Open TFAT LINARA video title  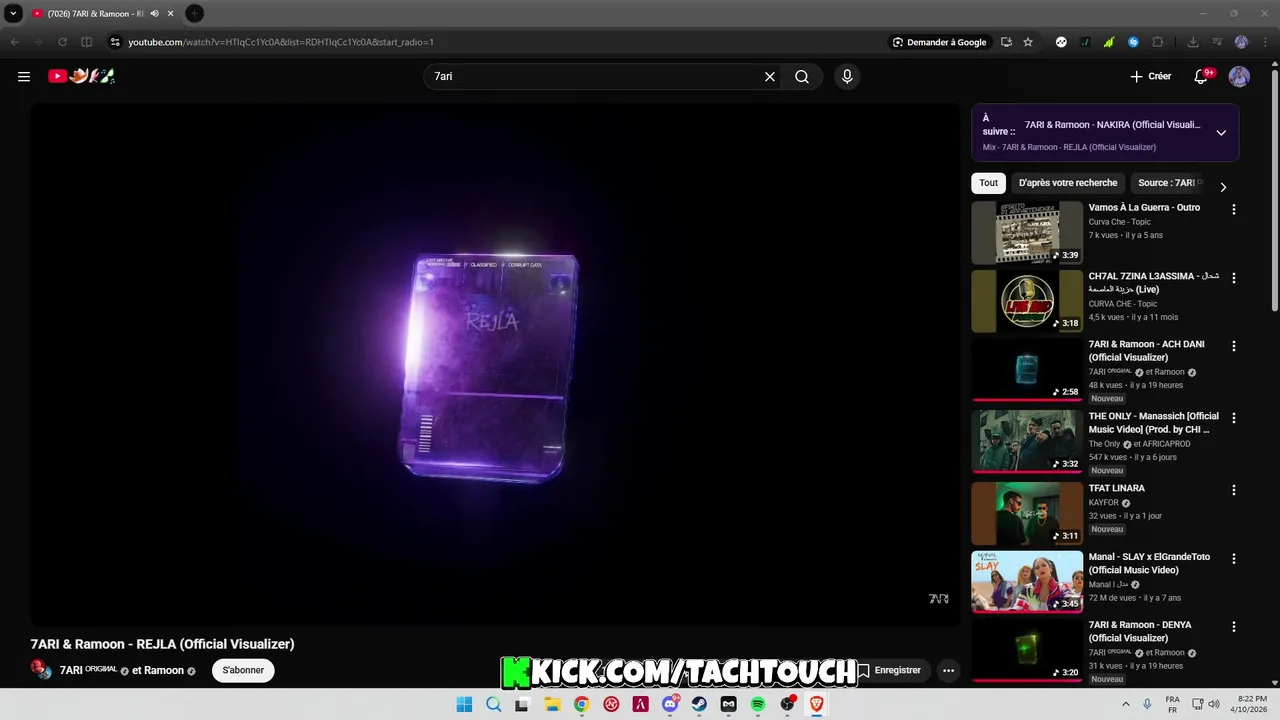(x=1117, y=488)
